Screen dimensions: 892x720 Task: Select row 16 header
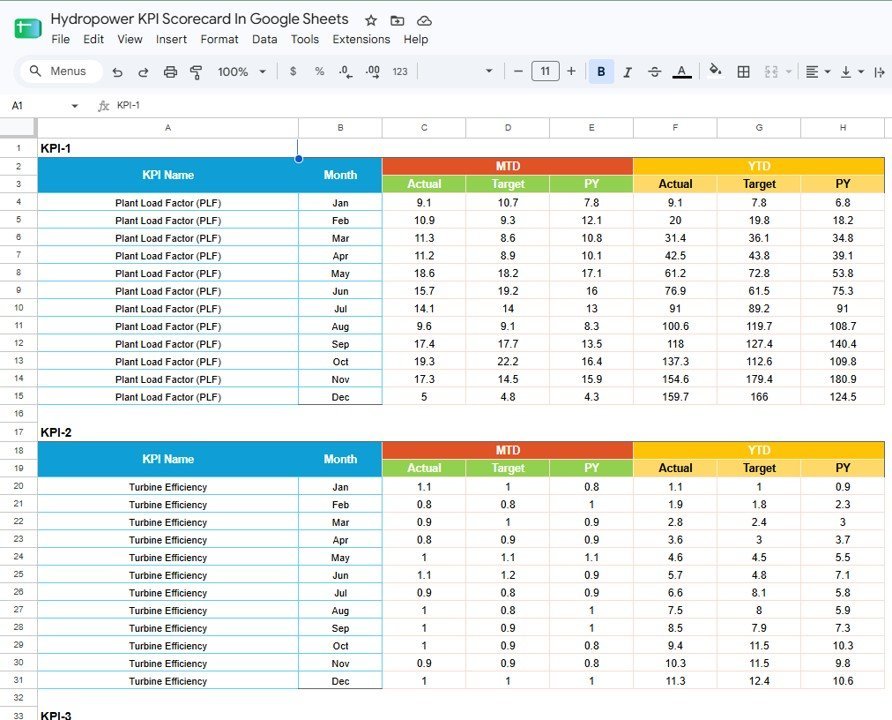(x=18, y=413)
